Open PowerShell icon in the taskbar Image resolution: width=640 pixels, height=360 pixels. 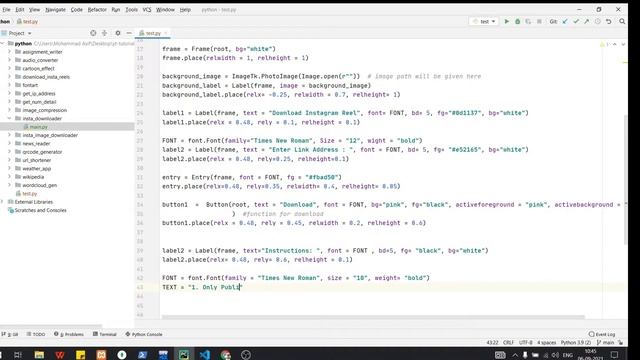142,355
